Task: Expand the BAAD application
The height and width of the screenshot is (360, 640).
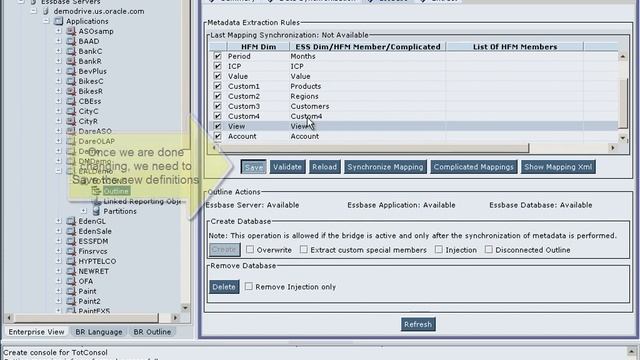Action: pyautogui.click(x=59, y=41)
